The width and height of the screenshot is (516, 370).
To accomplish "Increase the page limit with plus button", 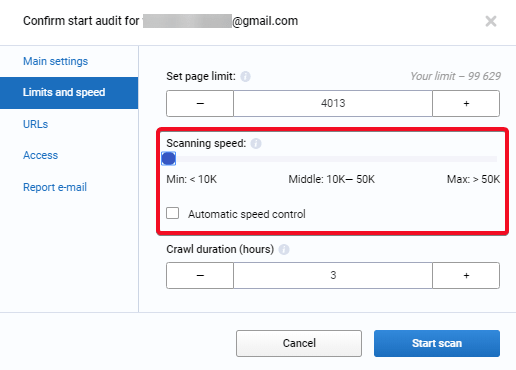I will click(466, 103).
